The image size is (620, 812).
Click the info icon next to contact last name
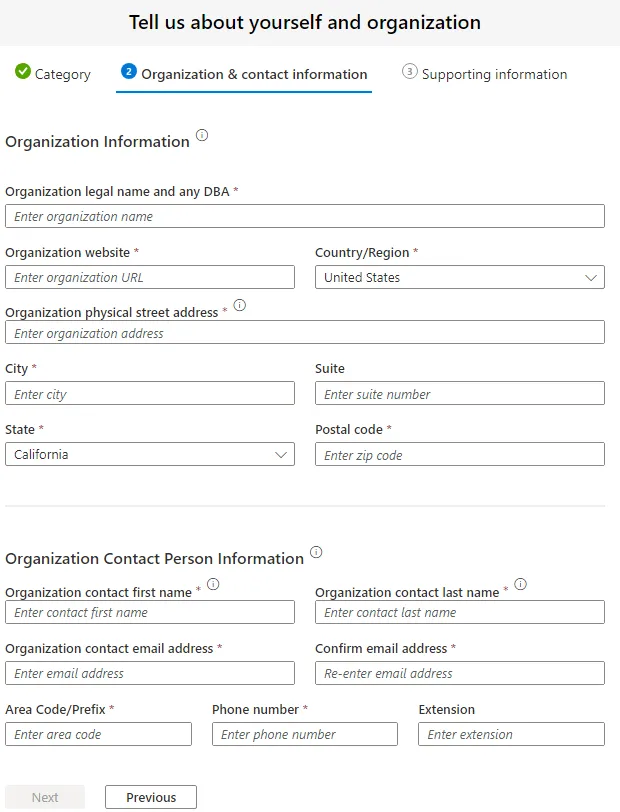pos(521,585)
